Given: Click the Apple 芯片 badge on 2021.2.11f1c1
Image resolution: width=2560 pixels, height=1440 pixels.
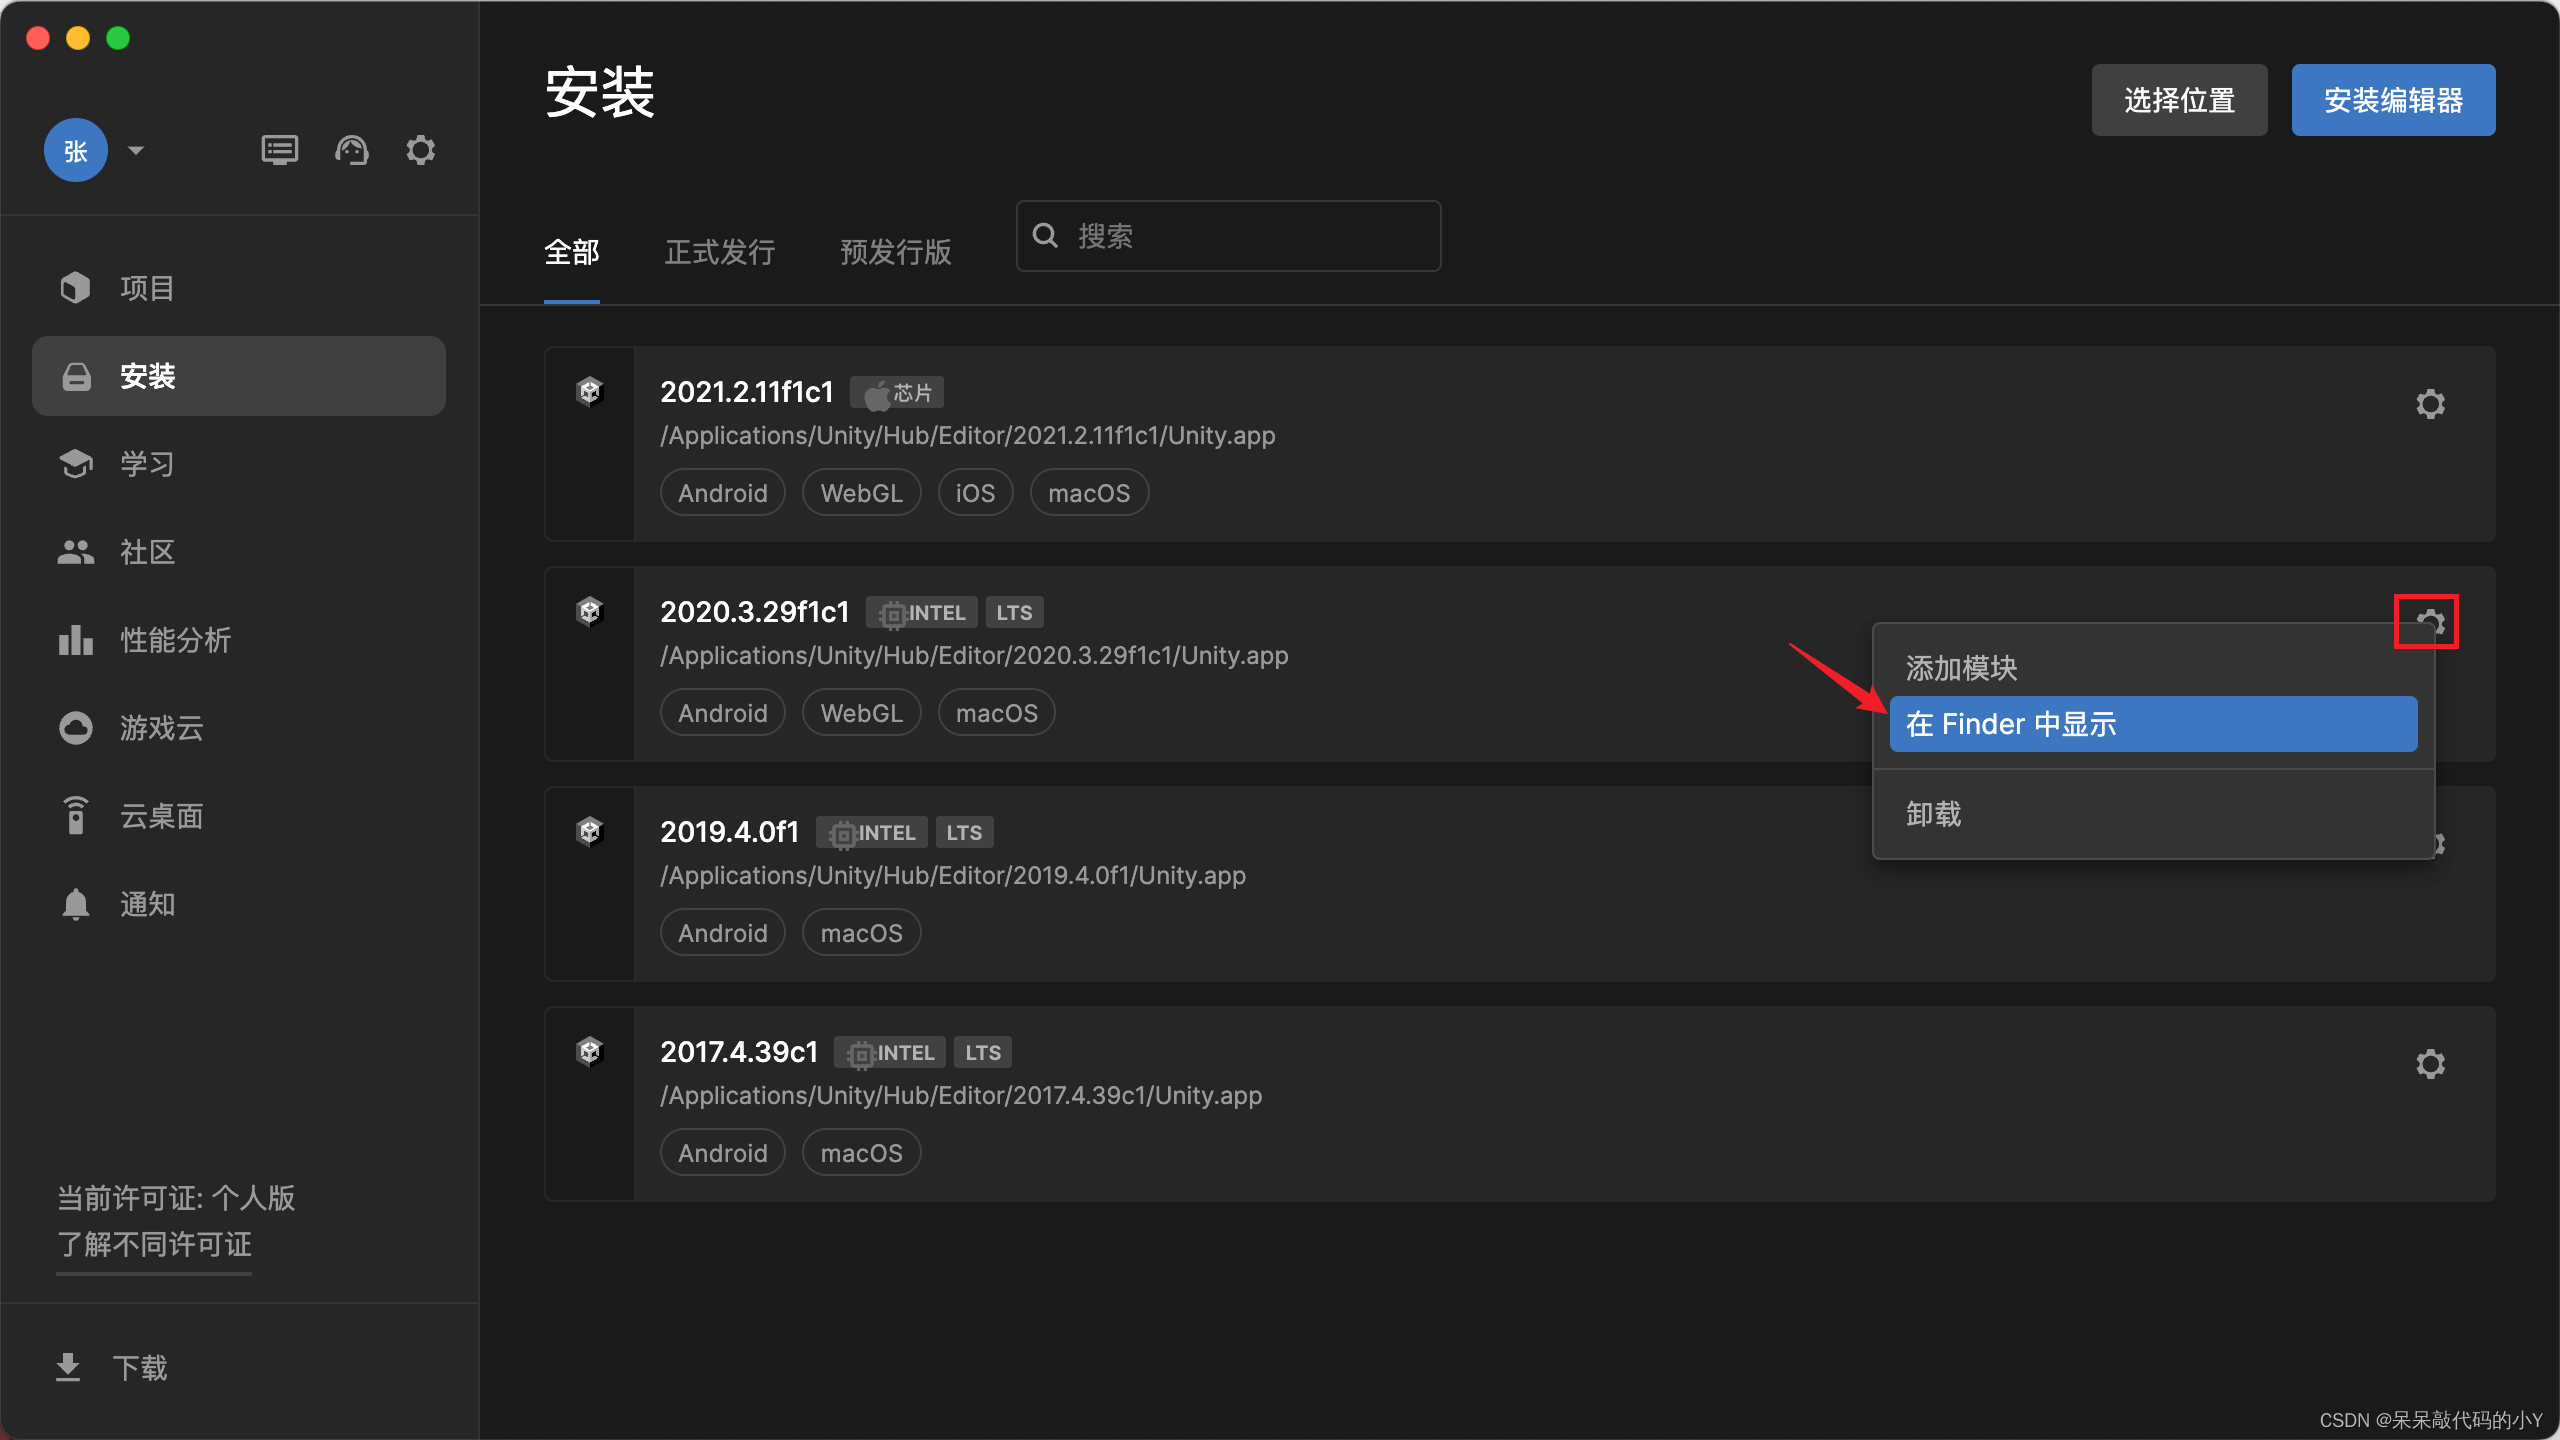Looking at the screenshot, I should point(897,393).
